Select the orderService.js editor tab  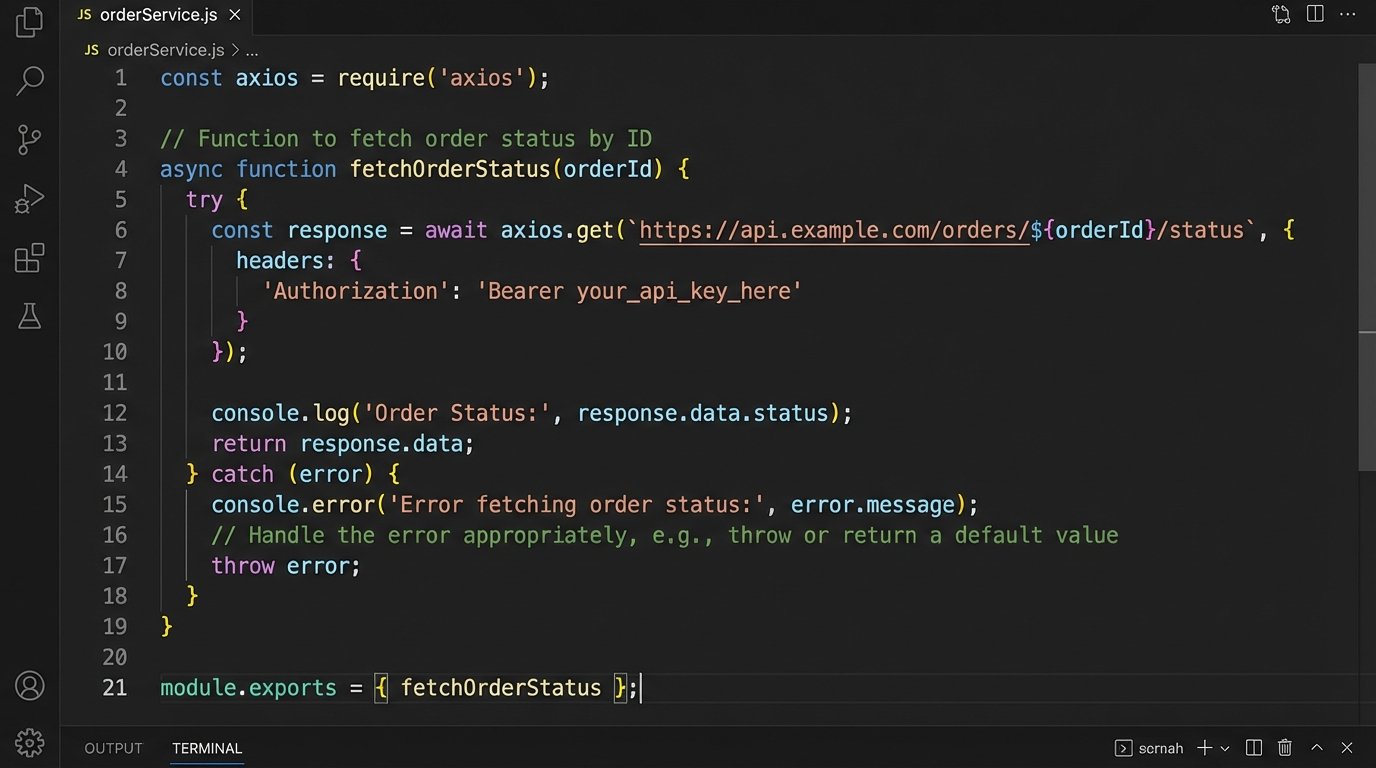click(150, 15)
